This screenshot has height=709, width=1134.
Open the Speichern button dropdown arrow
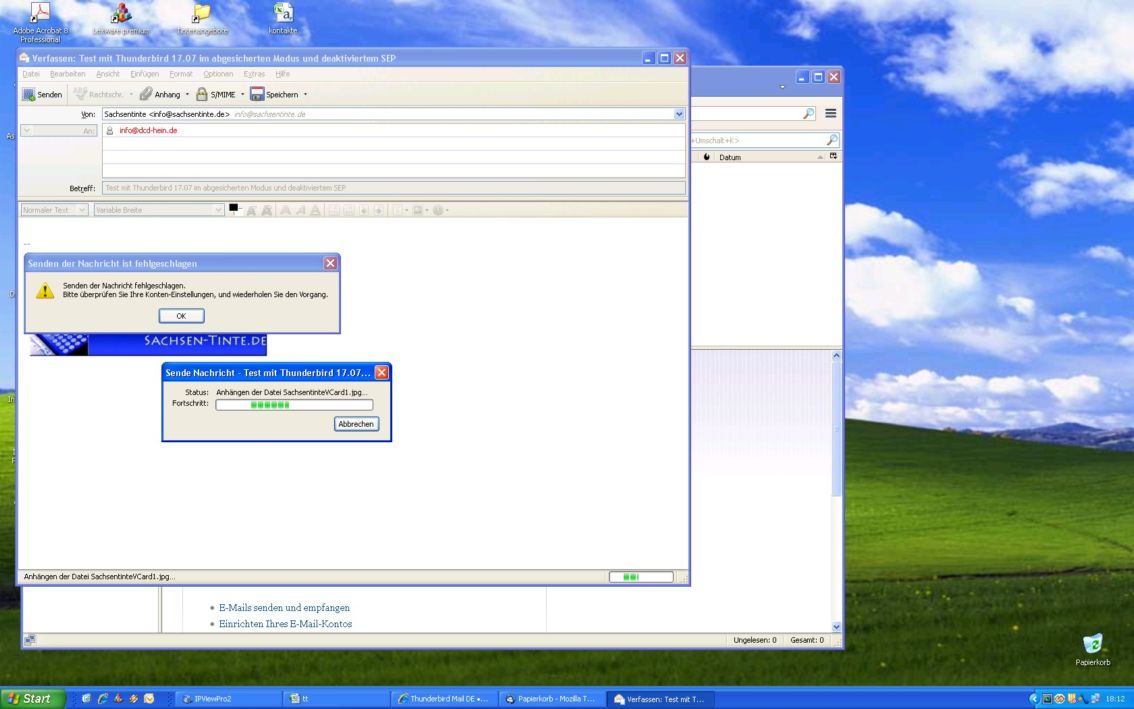[x=305, y=95]
